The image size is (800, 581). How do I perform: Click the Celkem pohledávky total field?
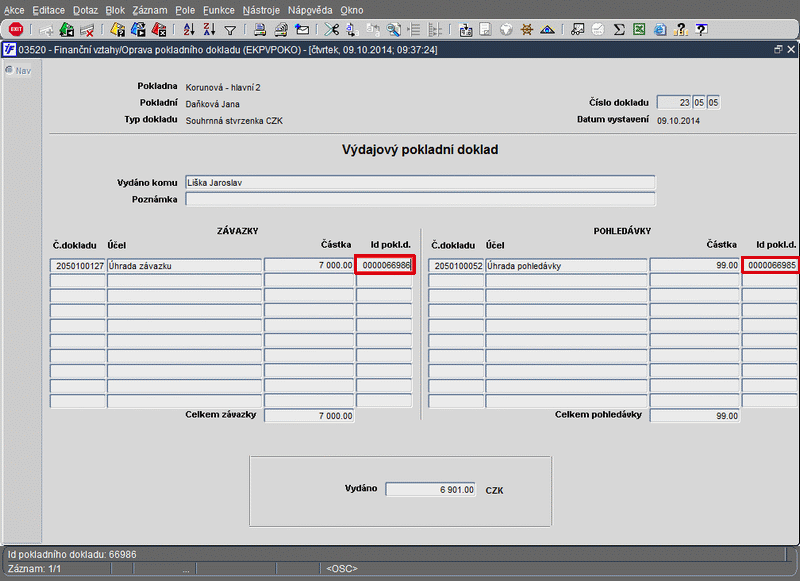tap(694, 416)
